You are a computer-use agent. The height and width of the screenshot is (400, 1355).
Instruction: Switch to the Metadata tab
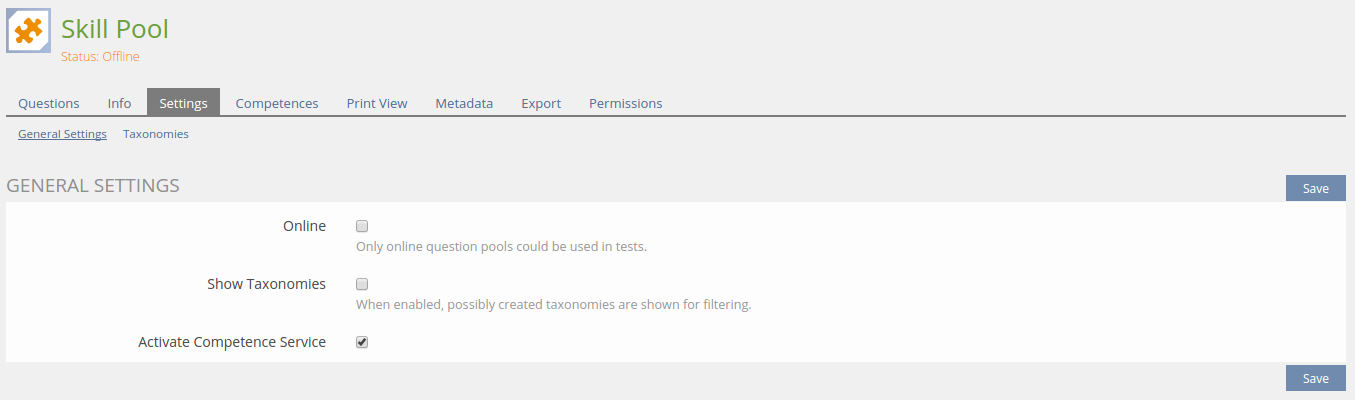pos(464,103)
